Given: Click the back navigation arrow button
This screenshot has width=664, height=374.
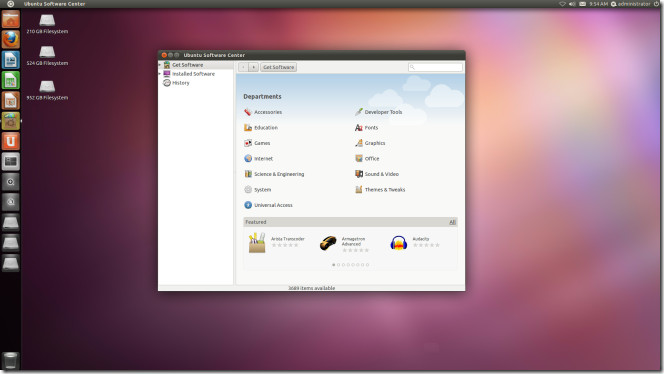Looking at the screenshot, I should click(243, 67).
